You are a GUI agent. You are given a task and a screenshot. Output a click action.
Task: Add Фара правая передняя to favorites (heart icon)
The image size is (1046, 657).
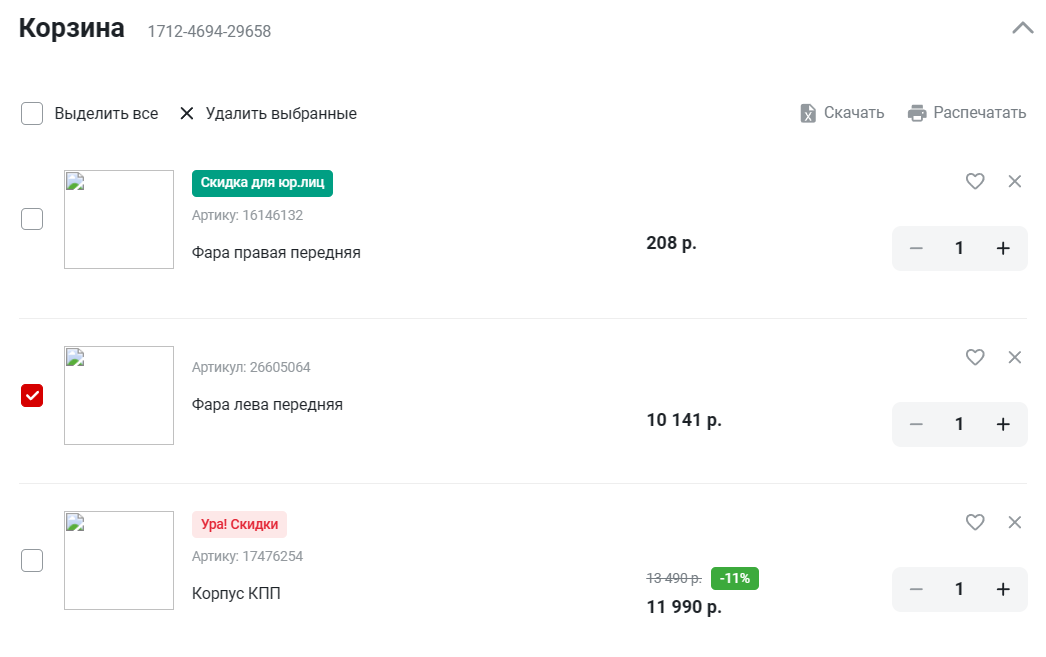[x=975, y=181]
